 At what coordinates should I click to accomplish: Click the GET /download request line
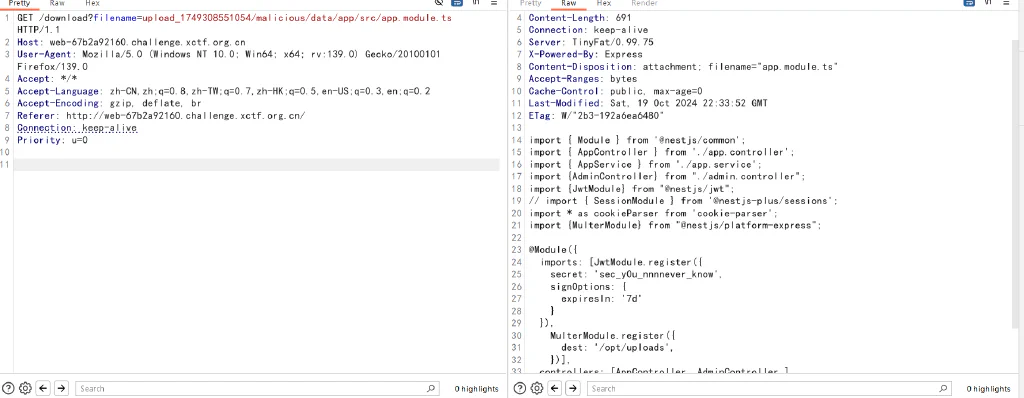coord(234,18)
